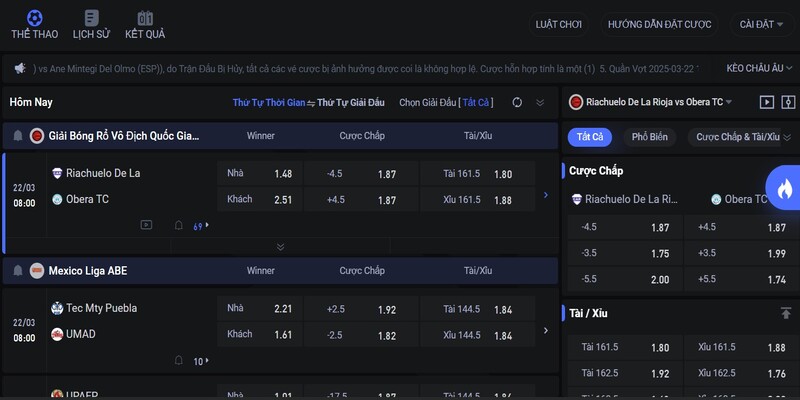Open the Kèo Châu Âu odds dropdown

click(757, 68)
